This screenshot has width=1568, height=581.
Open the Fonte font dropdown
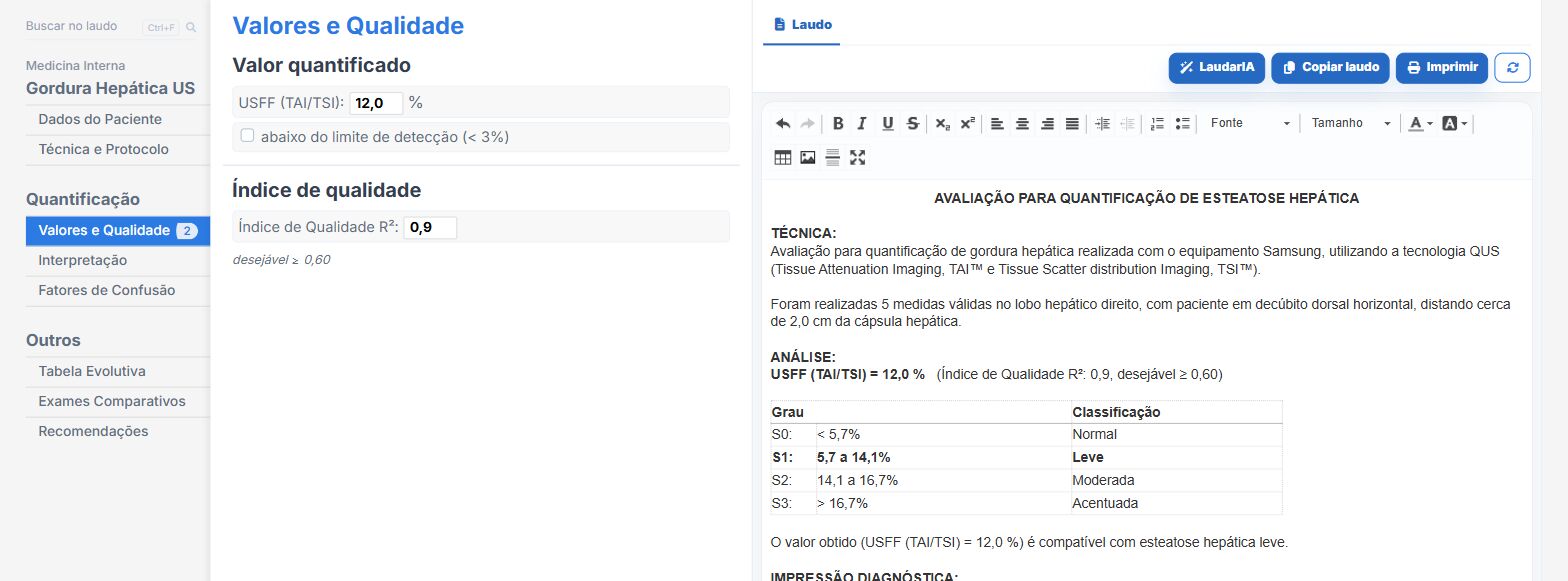coord(1250,124)
